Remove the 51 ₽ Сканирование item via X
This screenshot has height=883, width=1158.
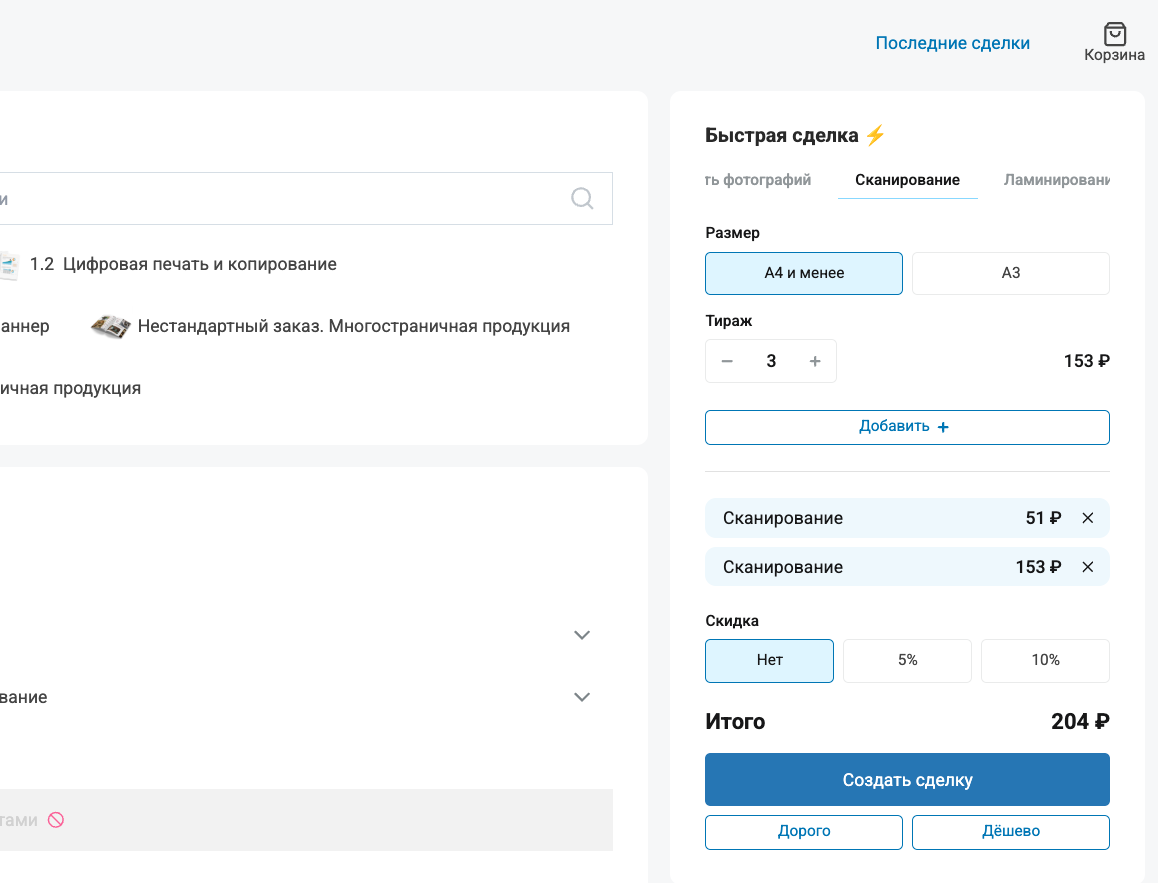(1088, 518)
